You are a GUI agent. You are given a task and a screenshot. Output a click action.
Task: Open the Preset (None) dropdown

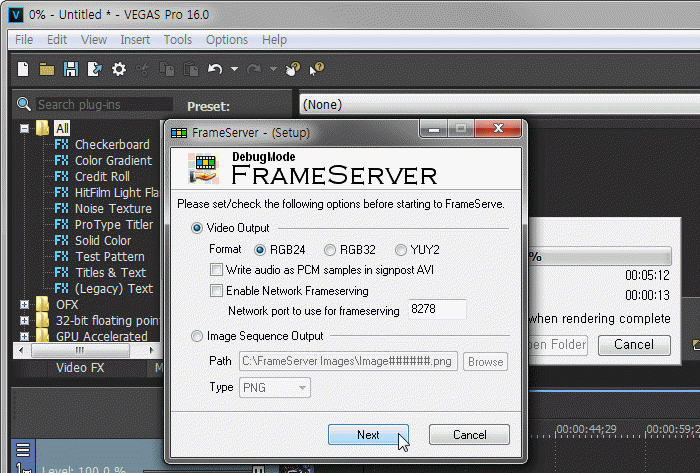coord(499,104)
